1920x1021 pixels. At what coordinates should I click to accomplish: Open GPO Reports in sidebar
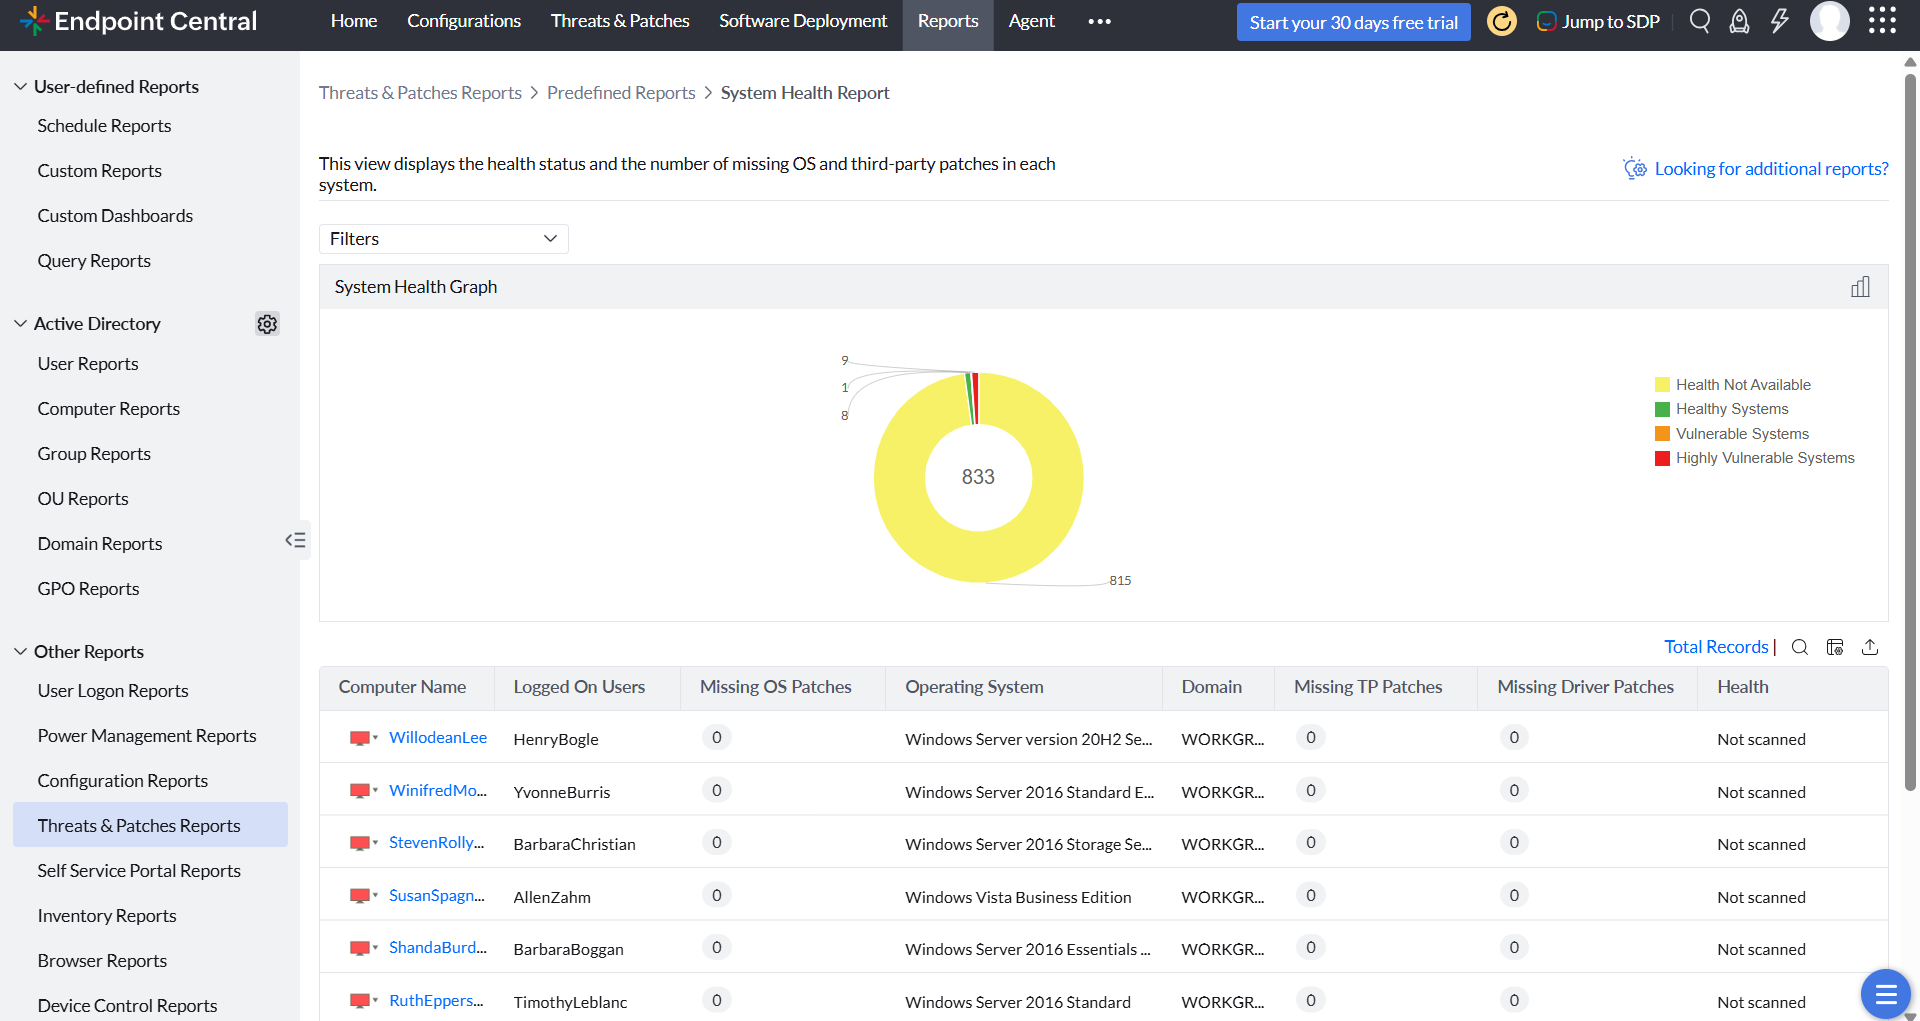pos(88,589)
